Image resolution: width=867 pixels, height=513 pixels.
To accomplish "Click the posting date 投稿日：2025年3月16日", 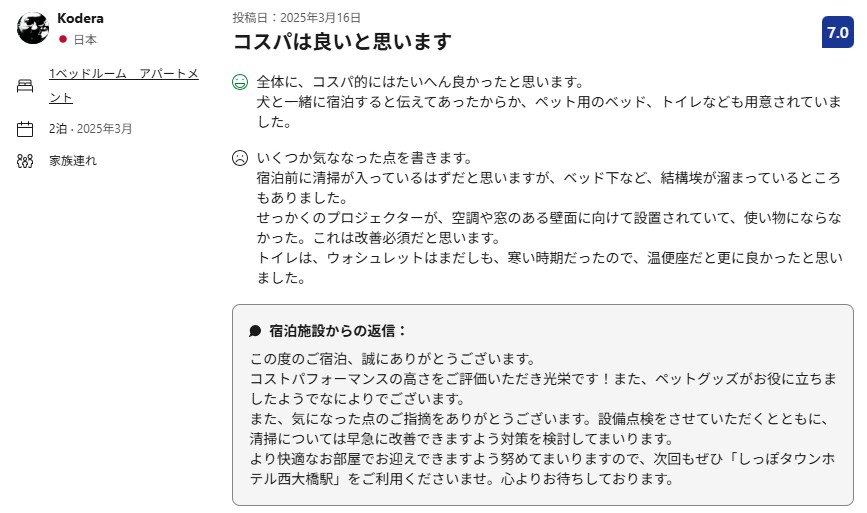I will click(296, 18).
